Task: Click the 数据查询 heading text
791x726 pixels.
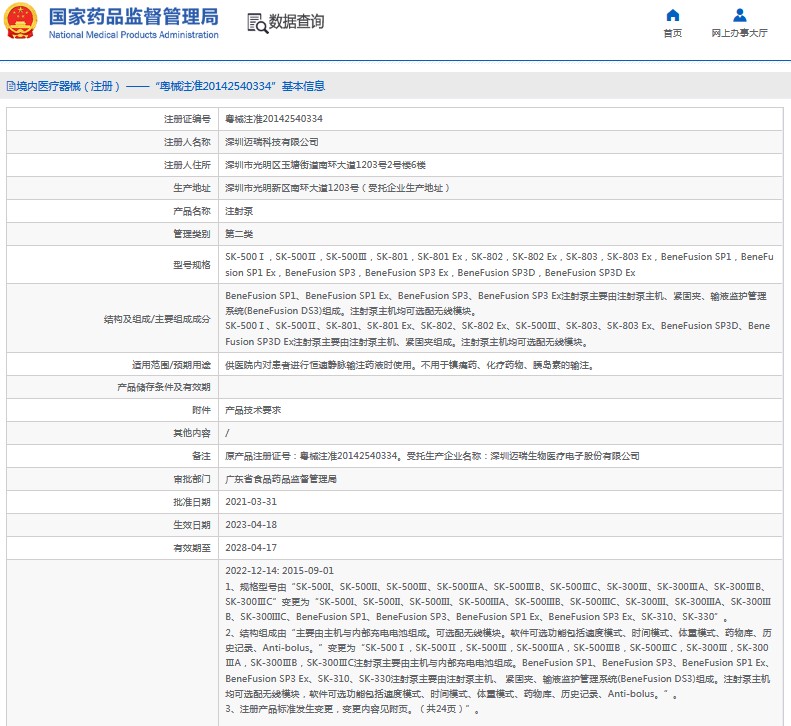Action: point(296,22)
